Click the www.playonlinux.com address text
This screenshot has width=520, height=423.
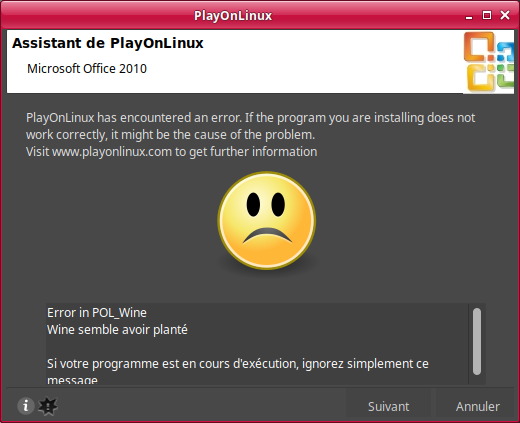click(x=112, y=152)
